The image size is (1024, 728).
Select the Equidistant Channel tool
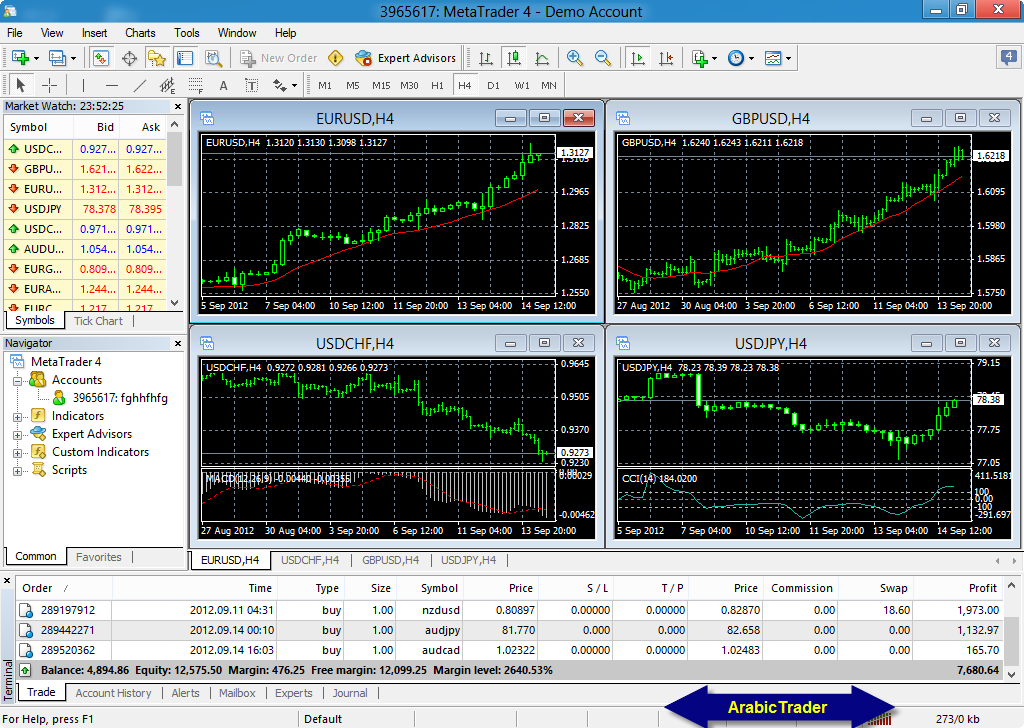coord(167,85)
